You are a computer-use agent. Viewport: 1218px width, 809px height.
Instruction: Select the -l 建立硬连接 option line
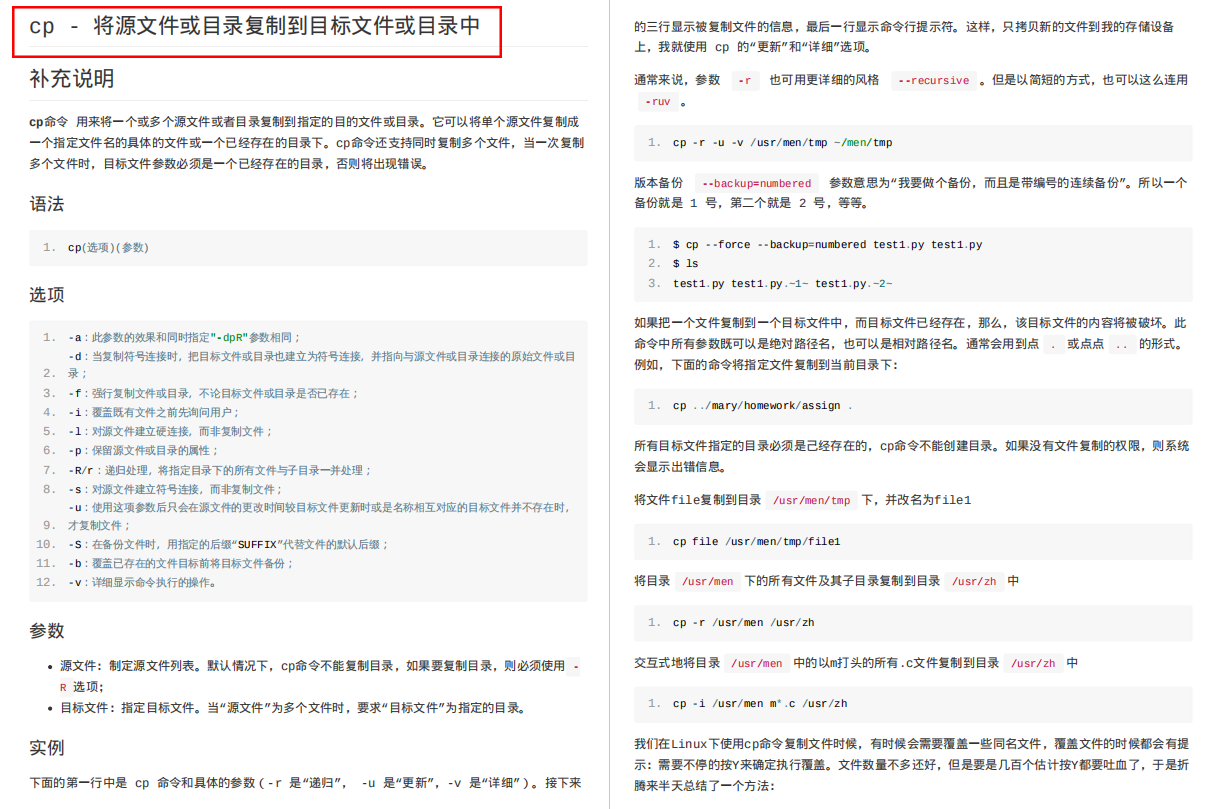pos(170,431)
